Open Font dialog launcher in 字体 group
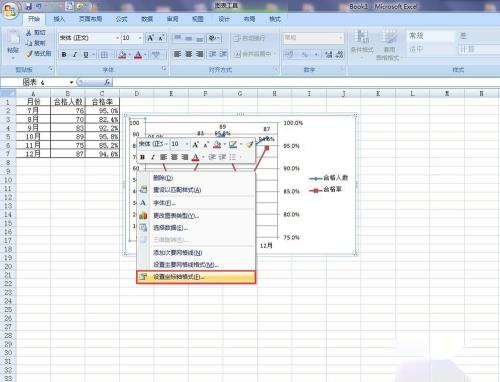Screen dimensions: 500x382 tap(164, 68)
